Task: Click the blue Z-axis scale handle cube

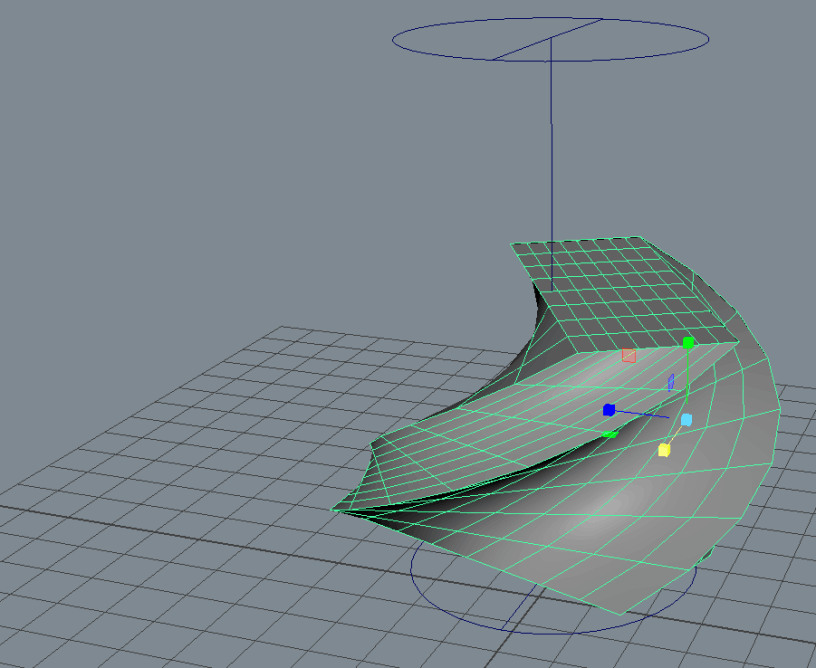Action: click(x=609, y=410)
